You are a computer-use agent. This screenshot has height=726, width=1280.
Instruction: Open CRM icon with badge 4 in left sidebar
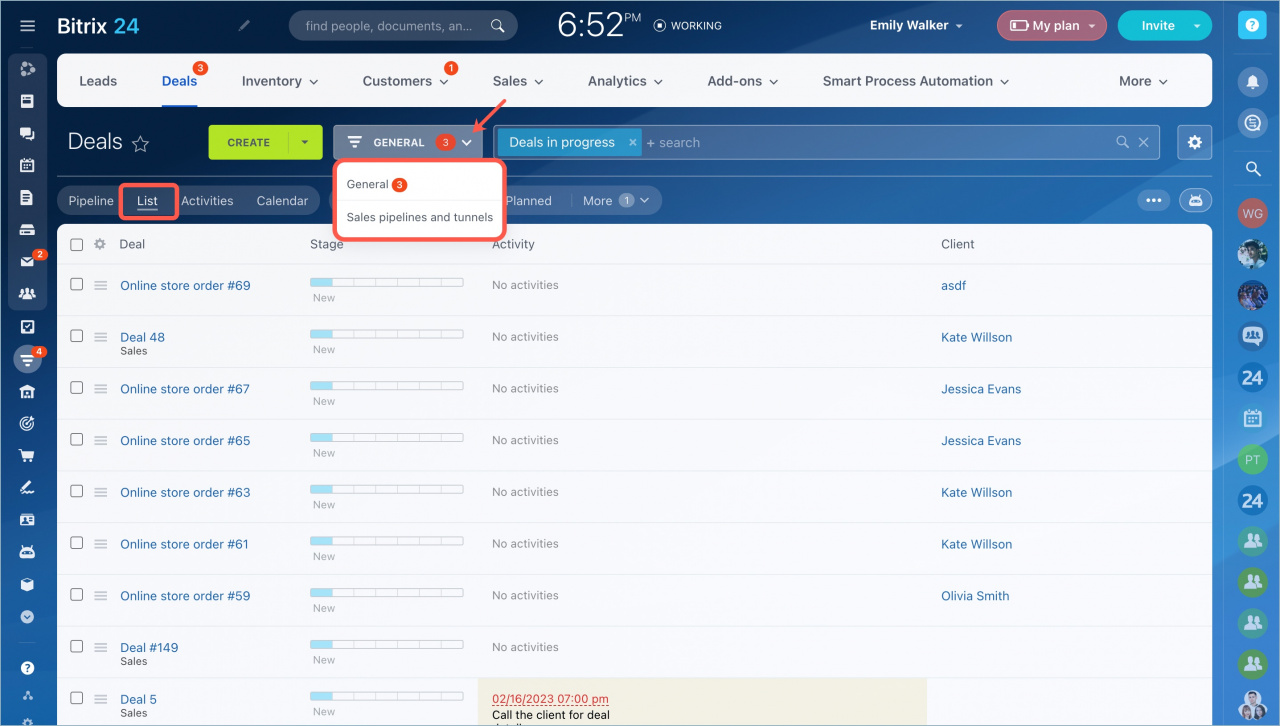click(27, 359)
